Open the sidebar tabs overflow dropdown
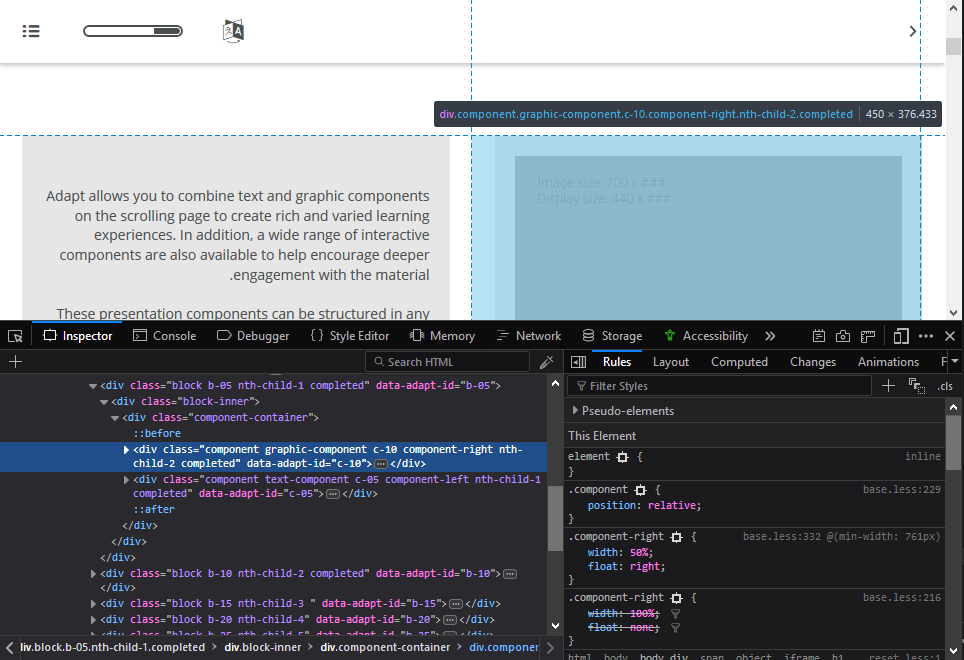The width and height of the screenshot is (964, 660). (x=955, y=361)
